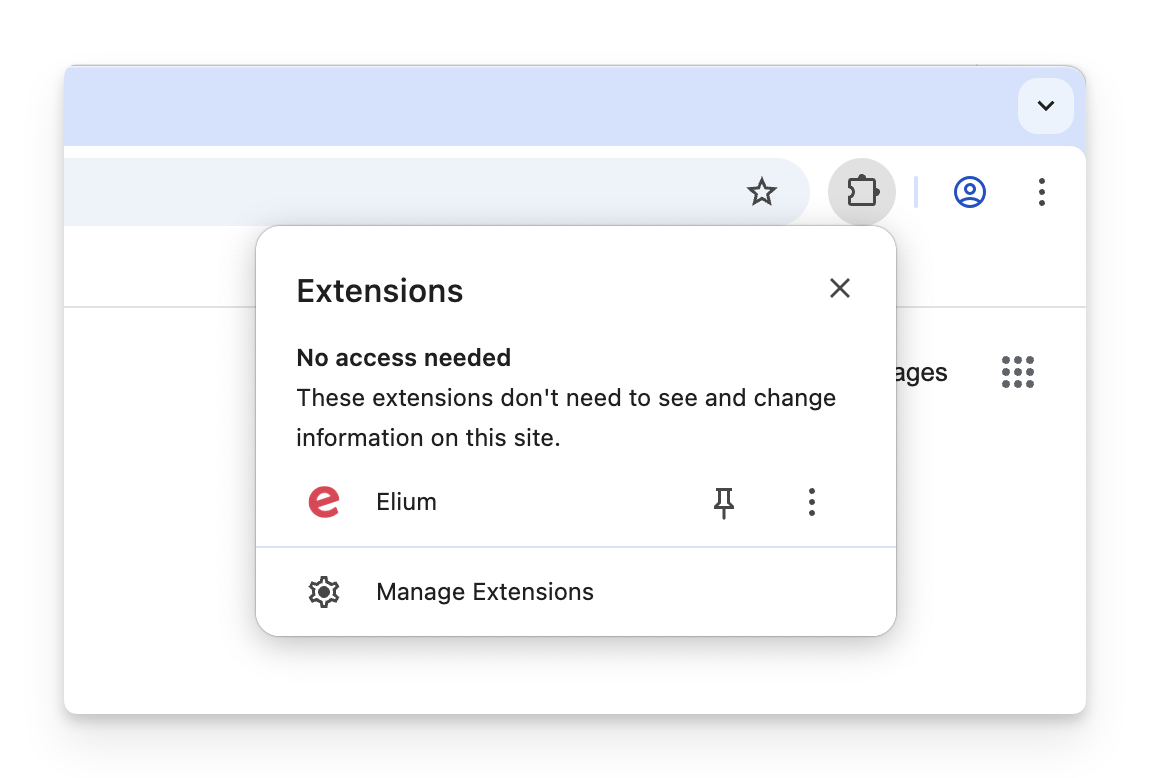Select the Elium extension name
Viewport: 1150px width, 778px height.
coord(406,502)
